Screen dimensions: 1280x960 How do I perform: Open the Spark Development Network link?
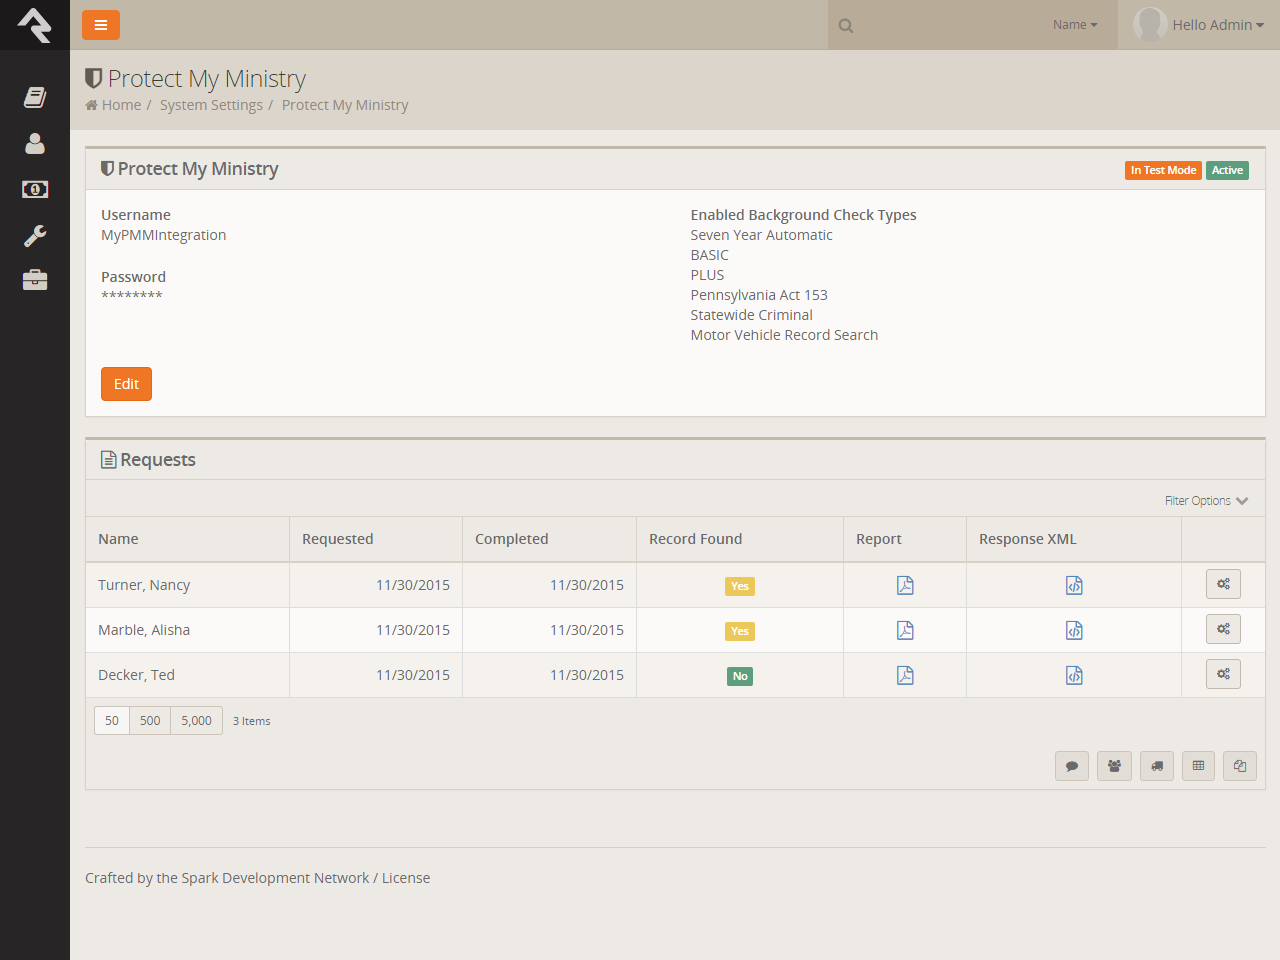[x=275, y=878]
